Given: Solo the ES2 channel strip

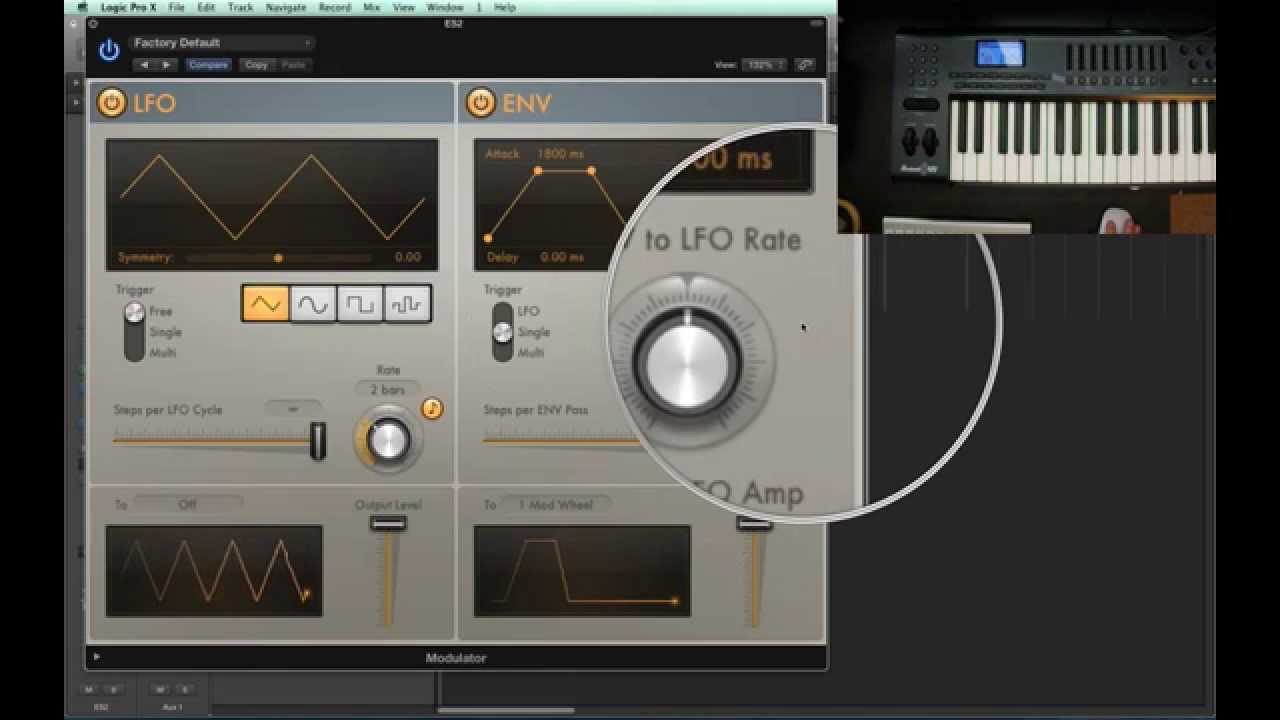Looking at the screenshot, I should (113, 689).
